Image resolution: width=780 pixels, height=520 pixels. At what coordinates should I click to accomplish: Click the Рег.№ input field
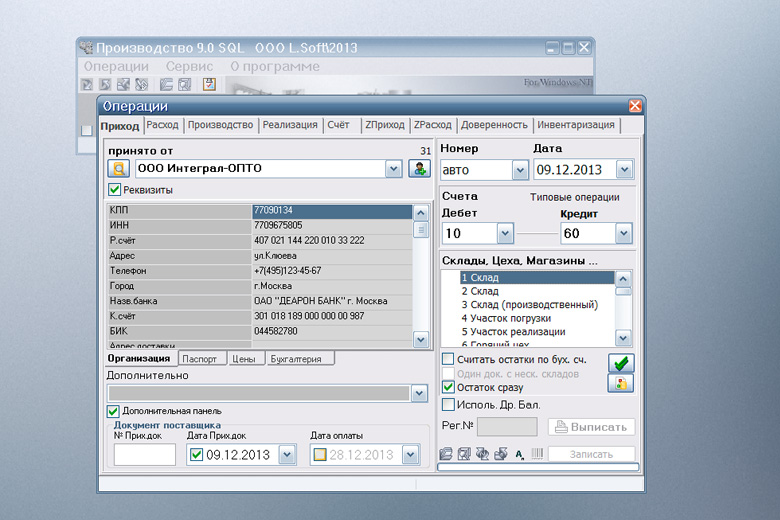(x=507, y=427)
